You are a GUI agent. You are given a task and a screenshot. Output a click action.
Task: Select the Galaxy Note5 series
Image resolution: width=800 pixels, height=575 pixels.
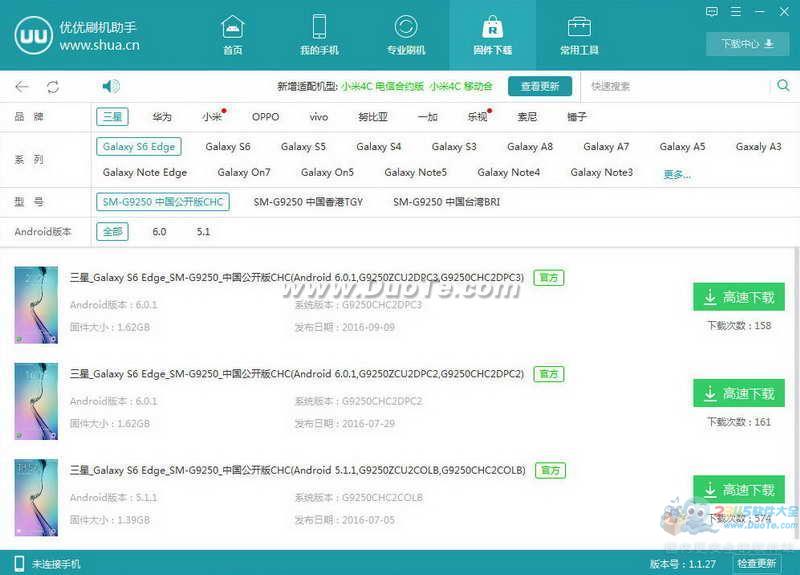click(417, 172)
